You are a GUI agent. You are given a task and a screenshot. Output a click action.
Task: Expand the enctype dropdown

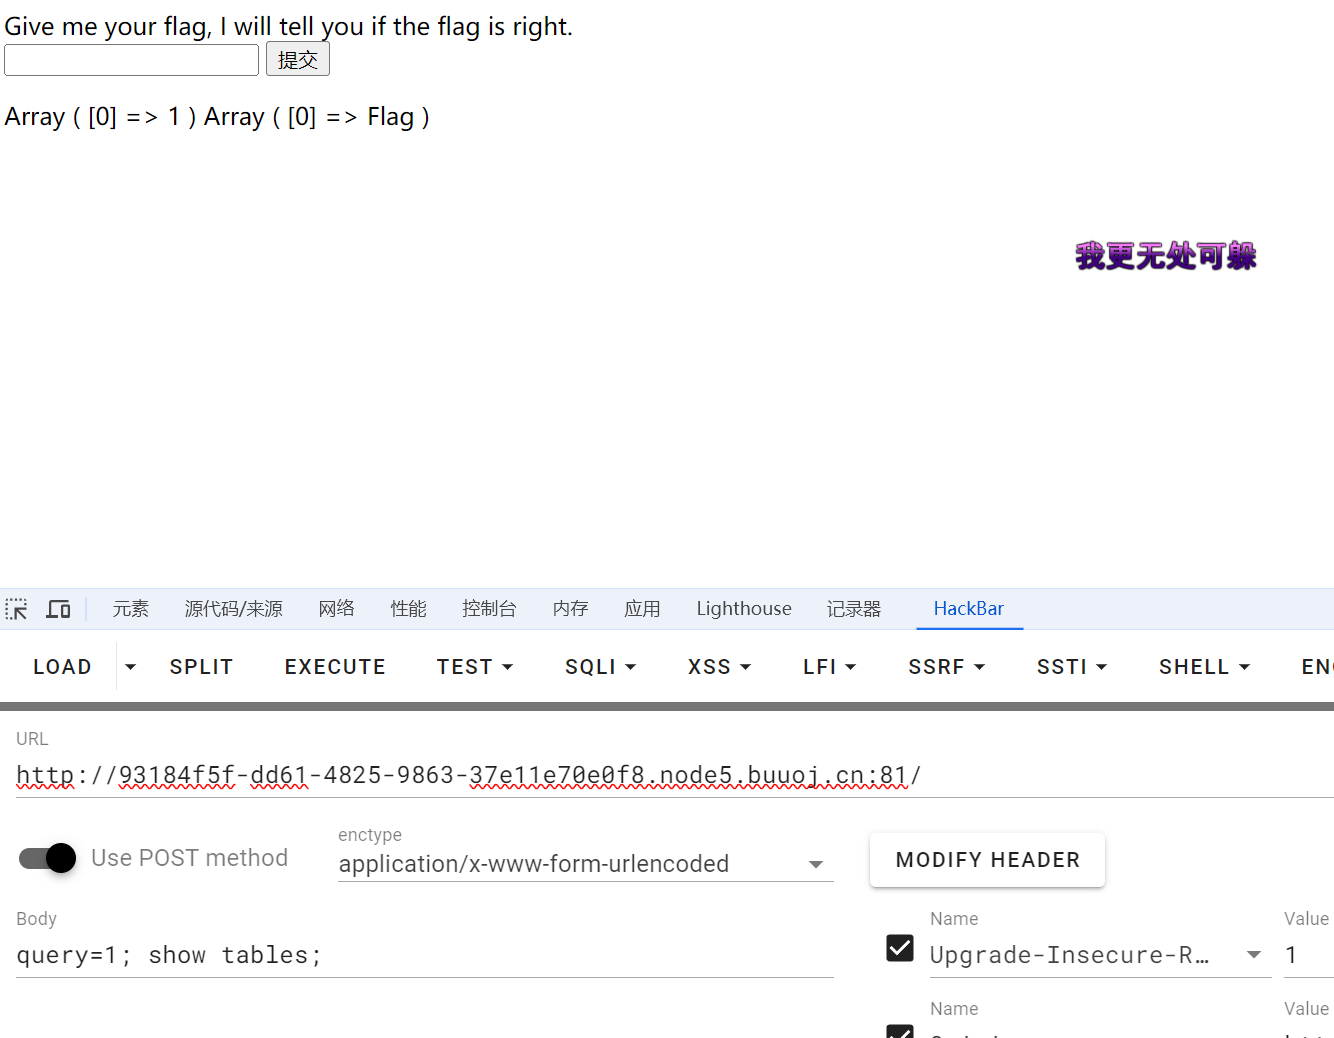(815, 864)
